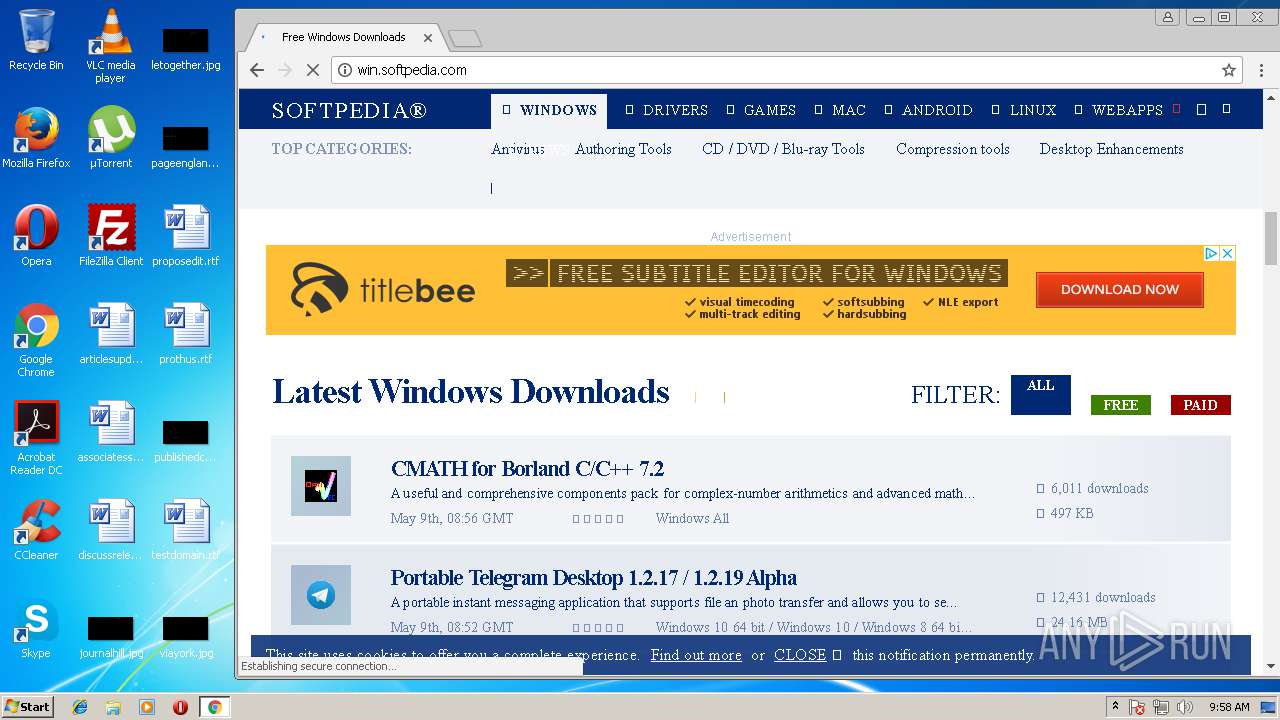Open a new Chrome tab
This screenshot has height=720, width=1280.
[x=465, y=38]
